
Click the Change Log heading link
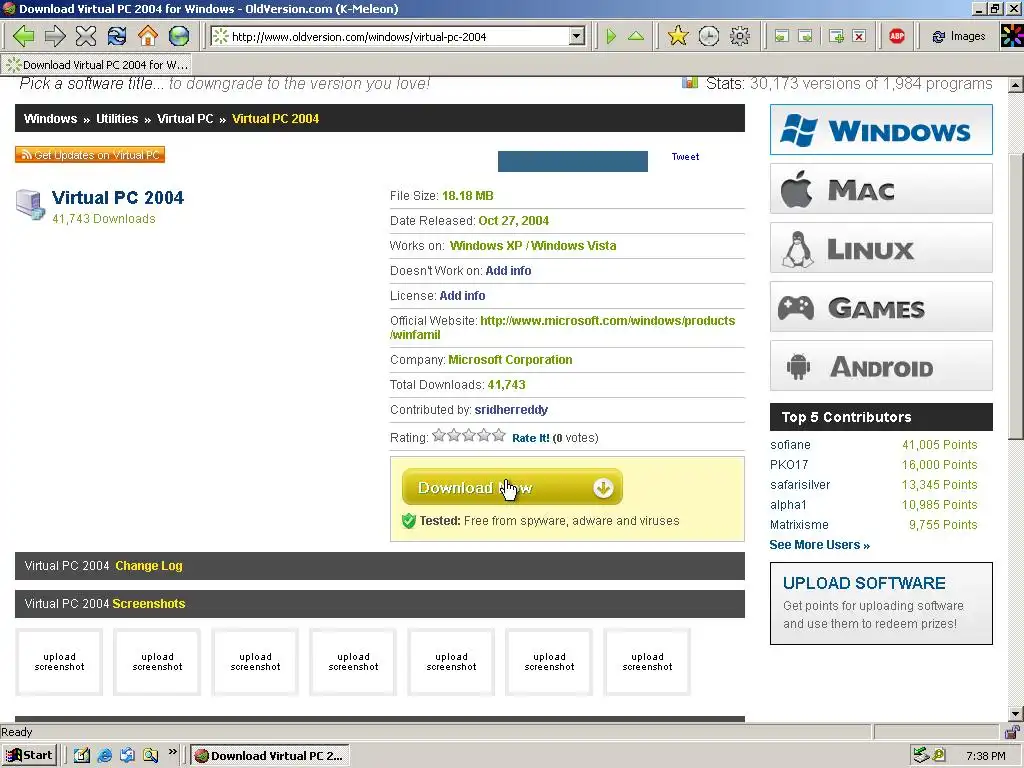click(149, 566)
